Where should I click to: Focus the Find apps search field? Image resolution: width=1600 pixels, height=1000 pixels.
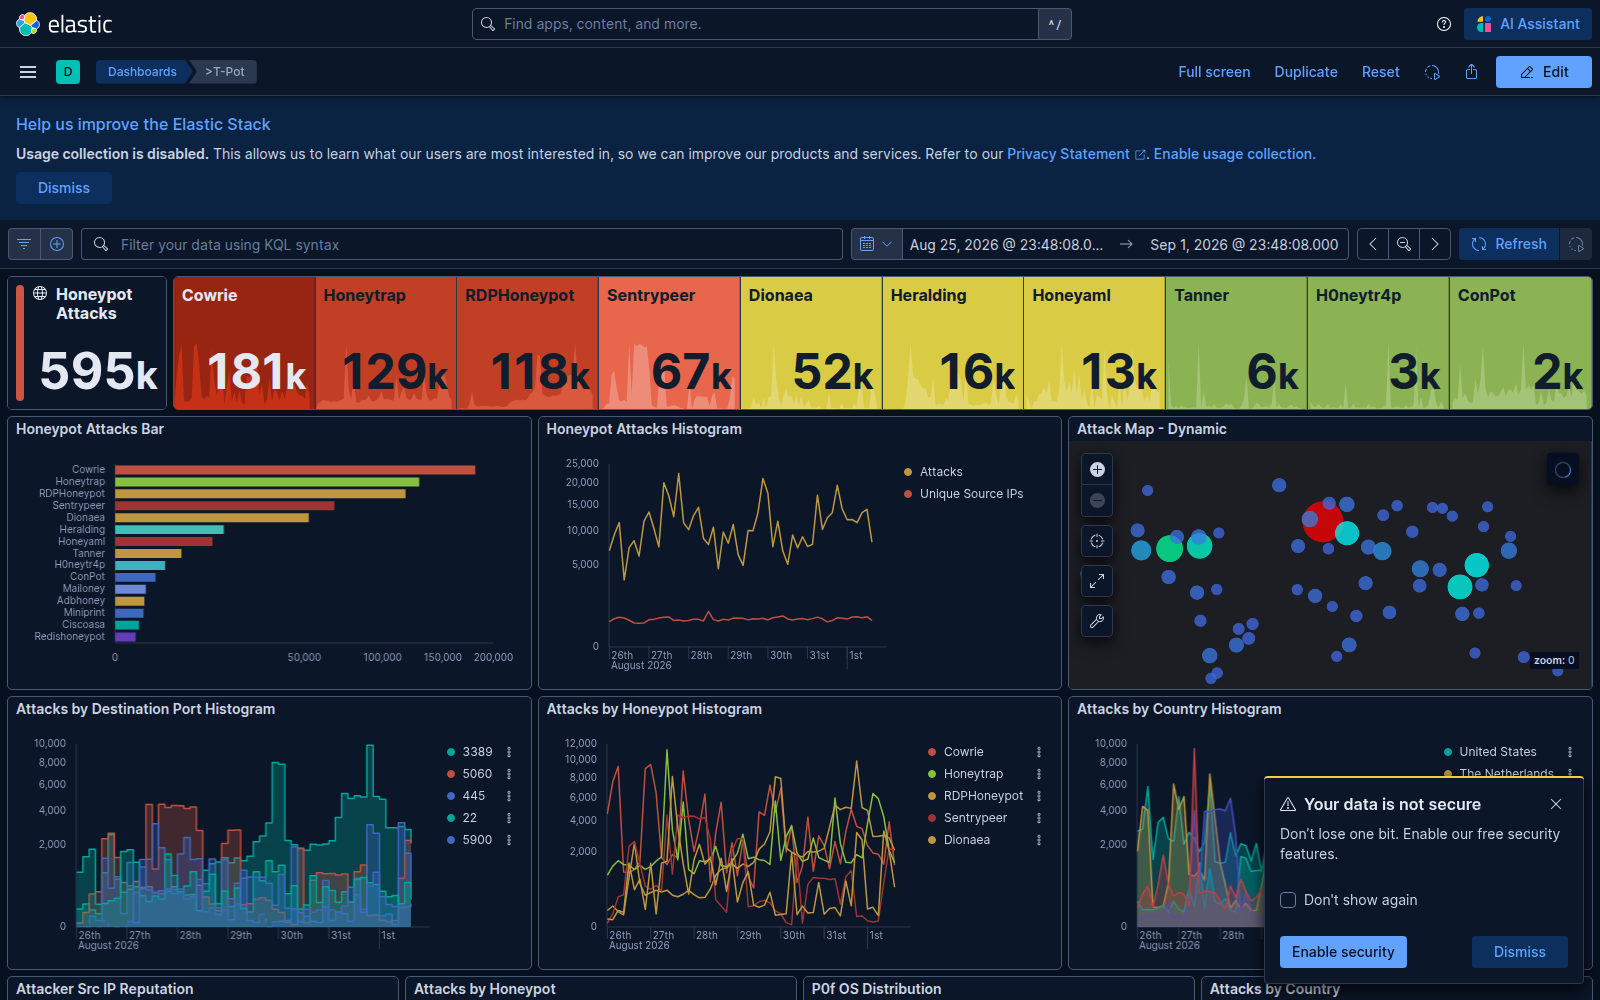pos(755,24)
